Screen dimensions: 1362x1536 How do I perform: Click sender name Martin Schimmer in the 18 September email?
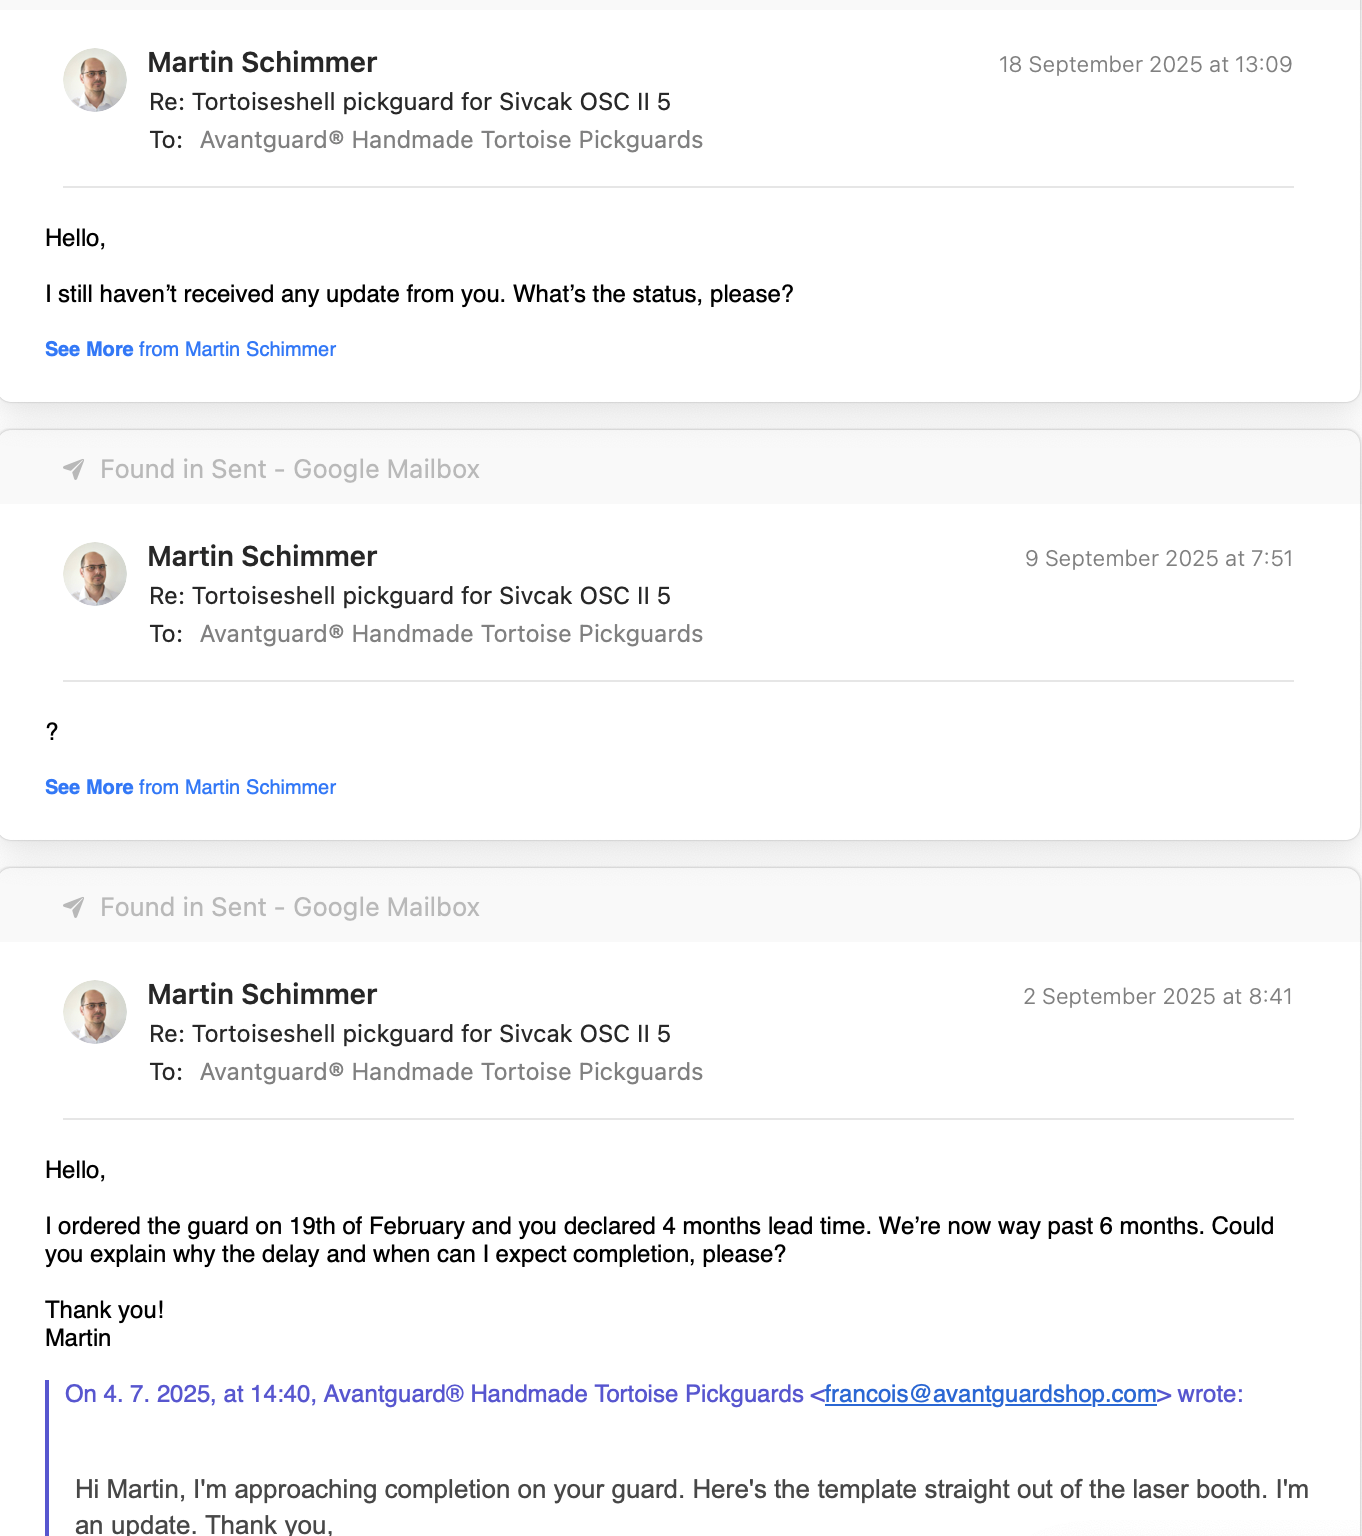(x=262, y=62)
